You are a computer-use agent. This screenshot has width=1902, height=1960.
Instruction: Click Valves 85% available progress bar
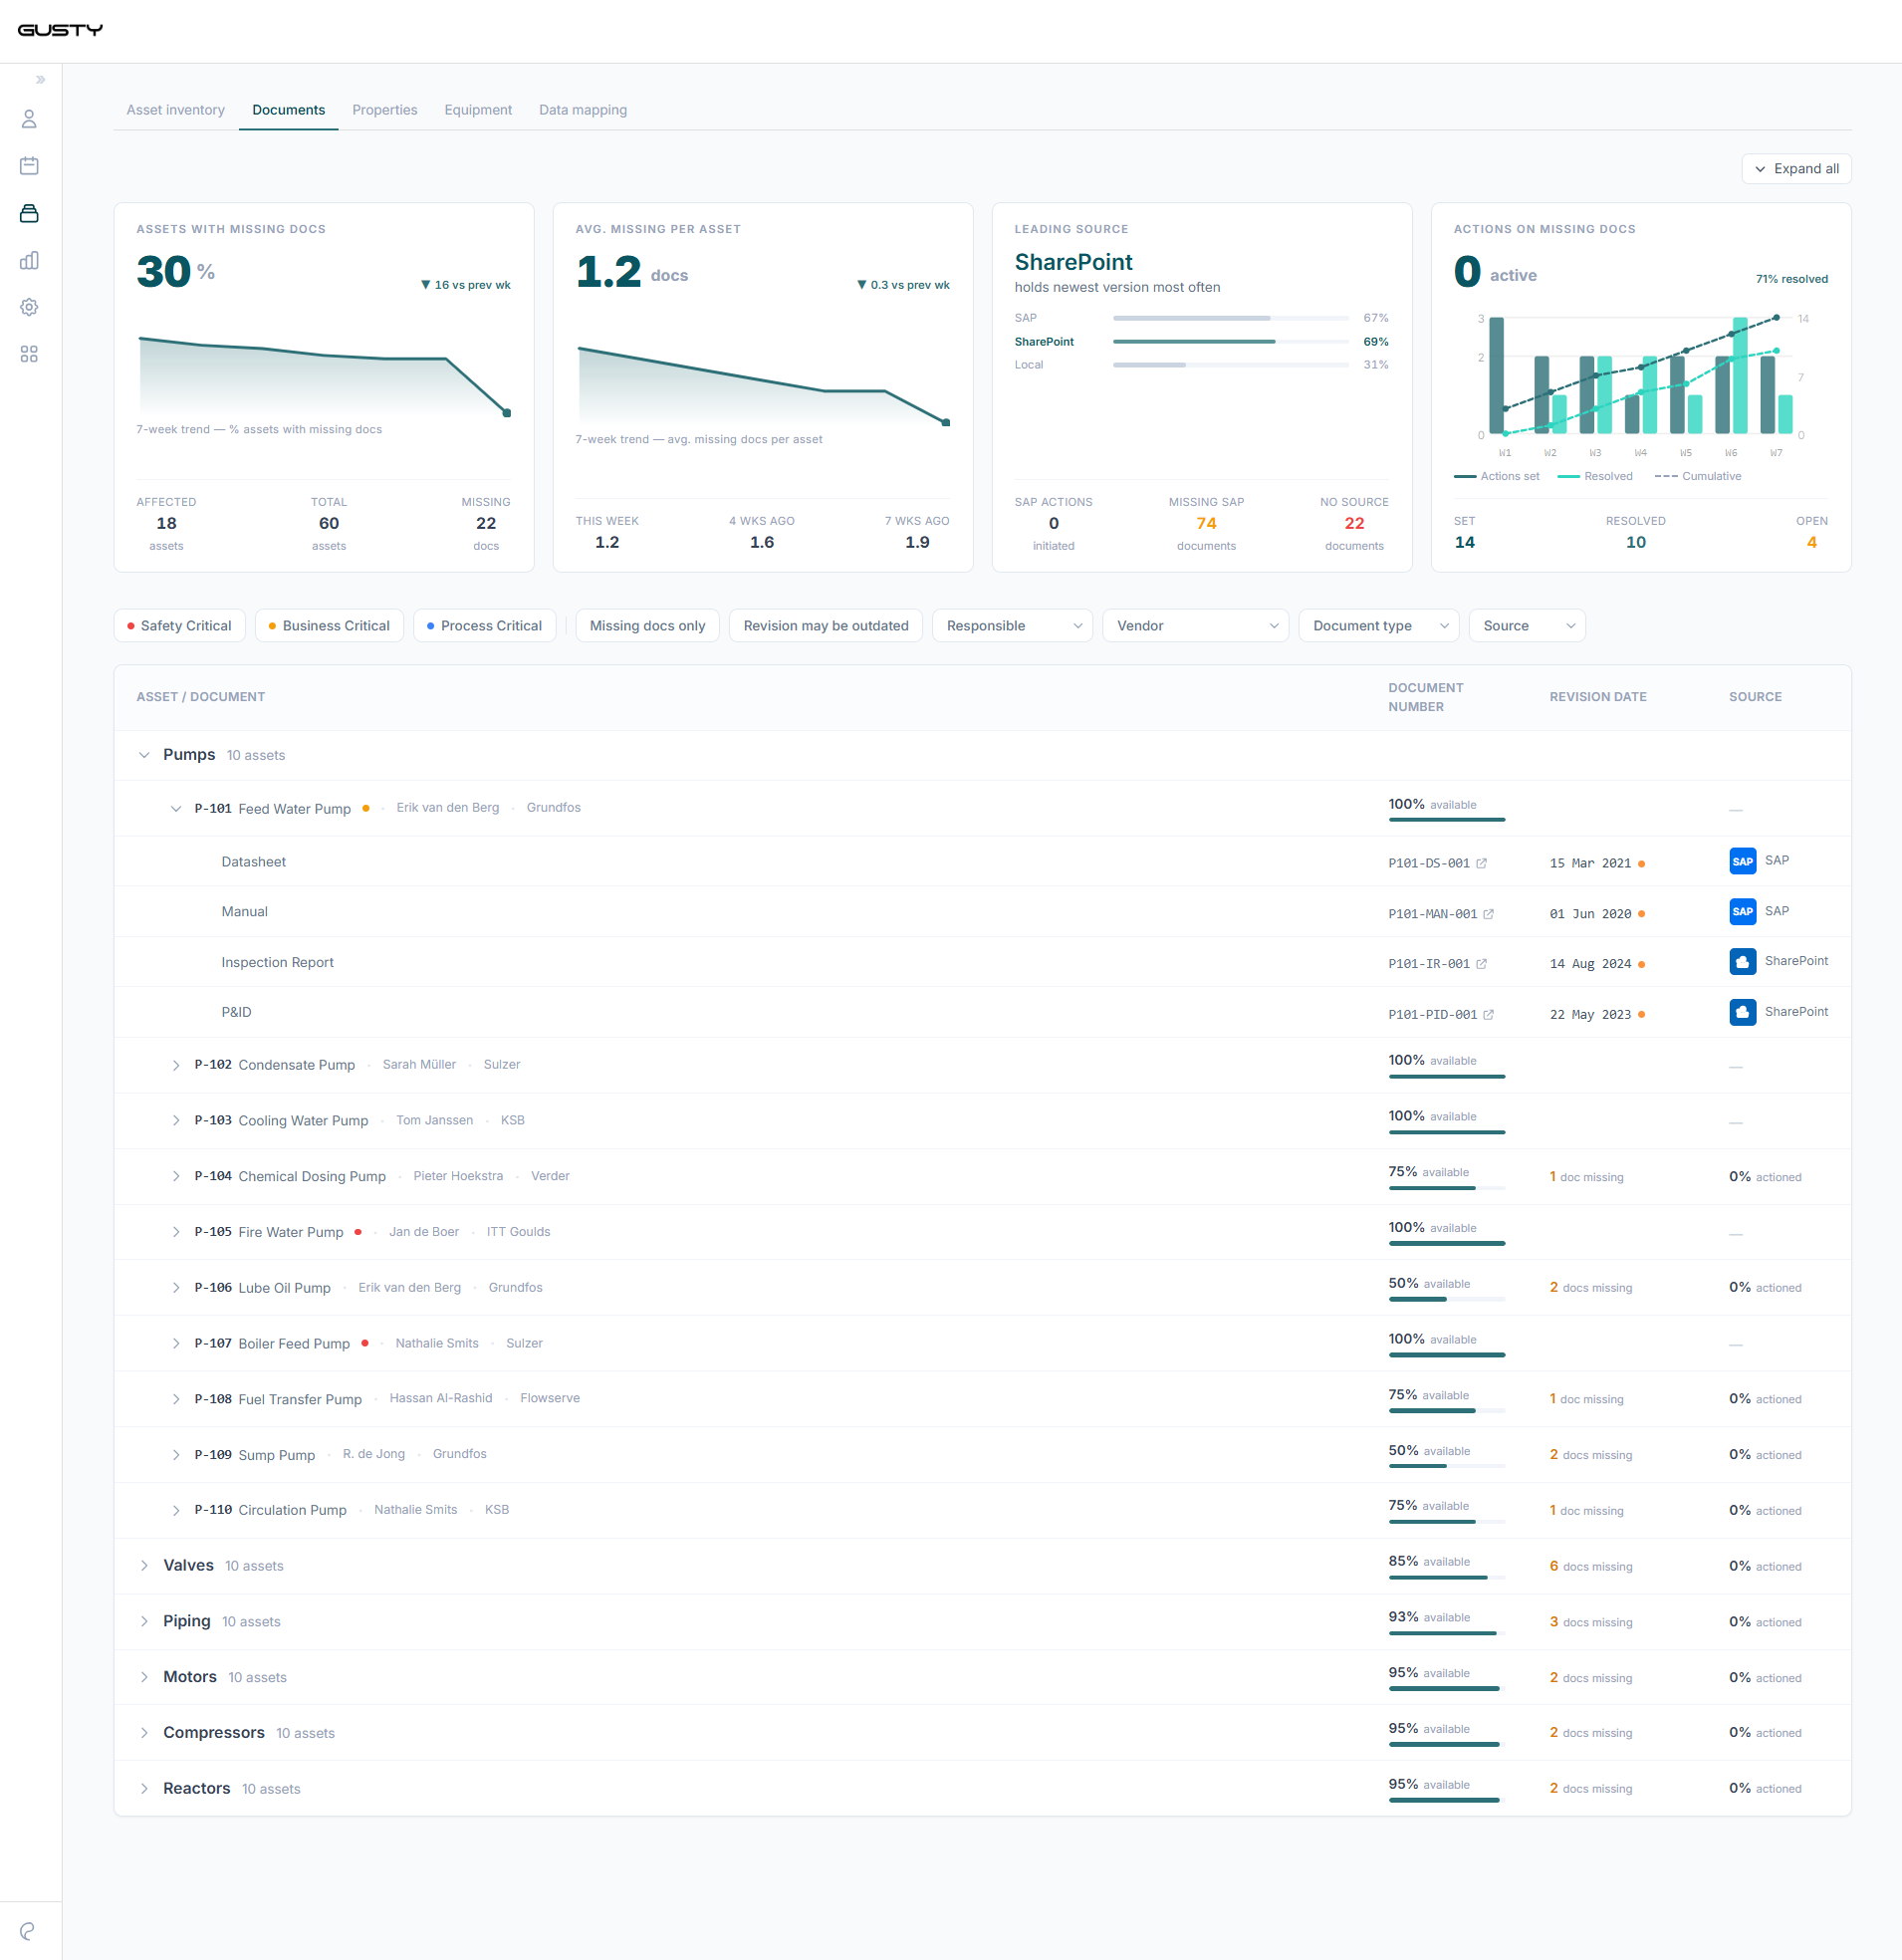(x=1447, y=1578)
